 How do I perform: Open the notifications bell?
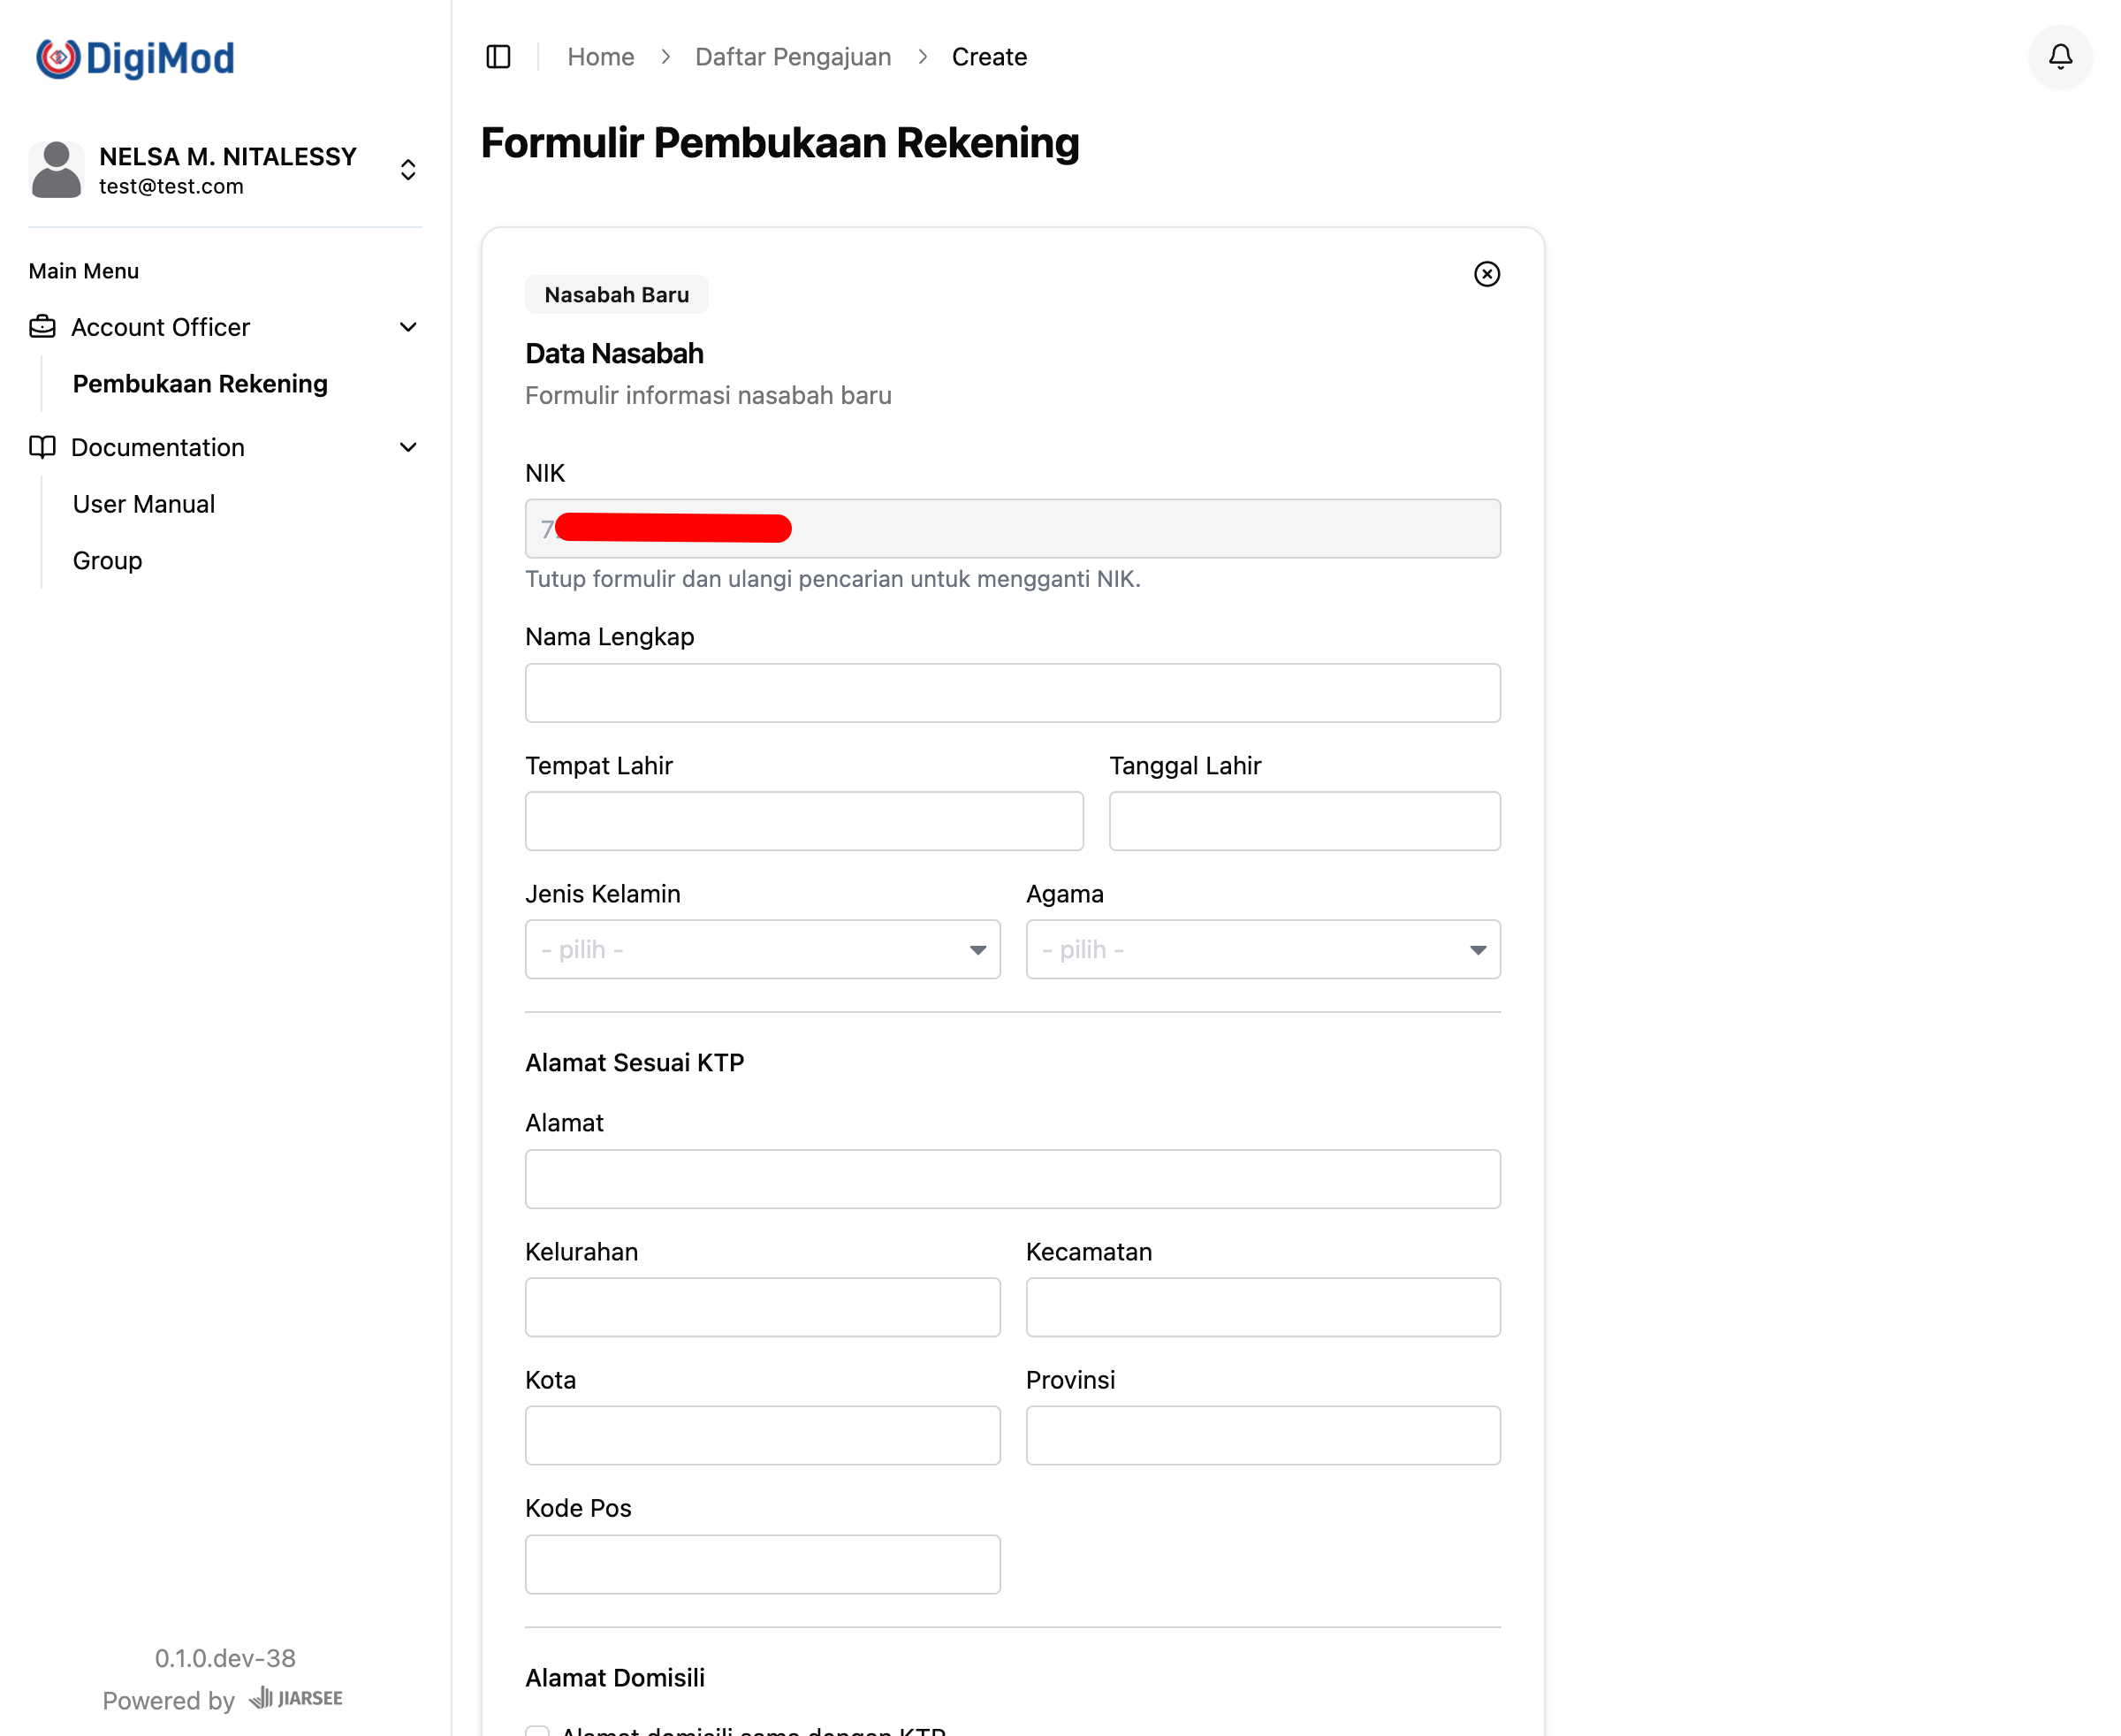click(2059, 57)
